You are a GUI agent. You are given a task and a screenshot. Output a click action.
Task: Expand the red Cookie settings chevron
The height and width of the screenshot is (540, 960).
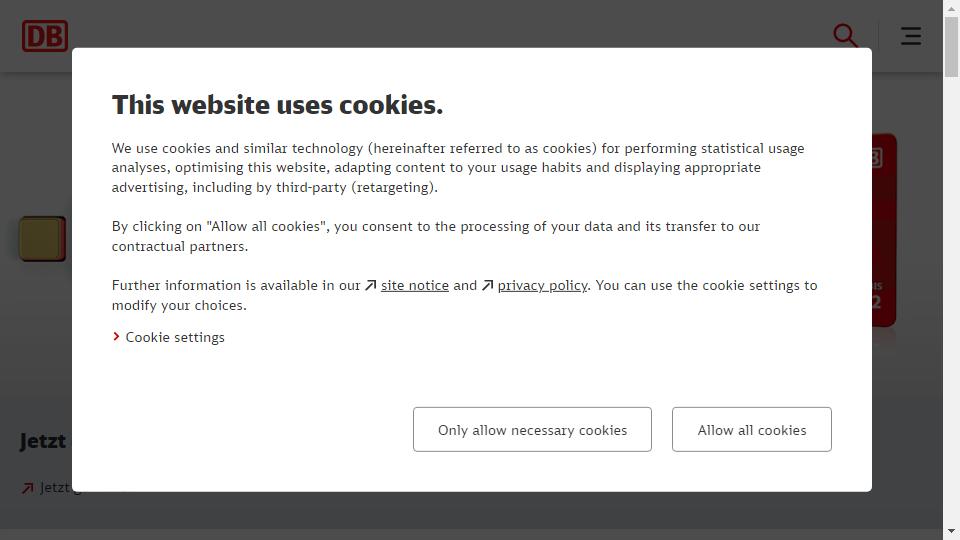tap(116, 337)
